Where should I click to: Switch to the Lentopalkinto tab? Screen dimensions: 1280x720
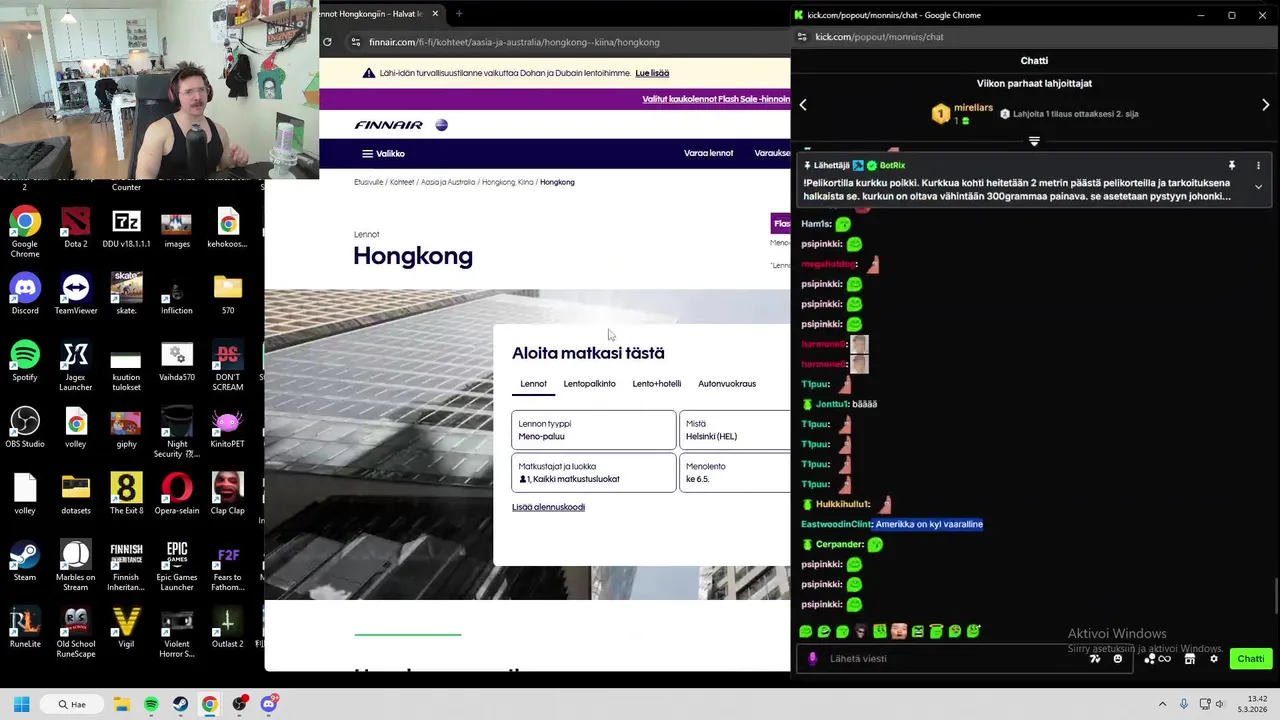(x=589, y=384)
